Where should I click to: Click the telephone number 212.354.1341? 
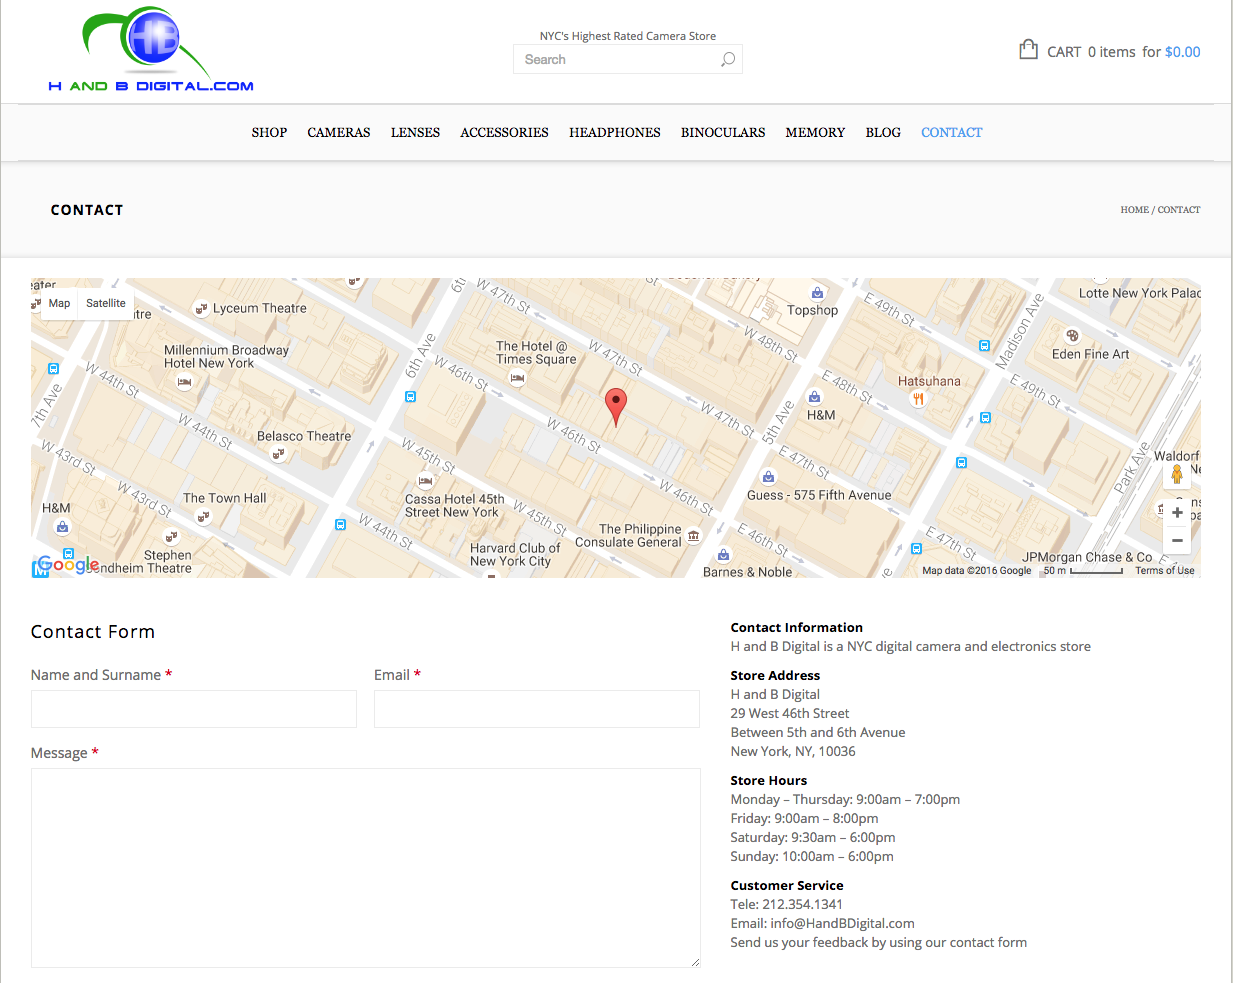802,904
